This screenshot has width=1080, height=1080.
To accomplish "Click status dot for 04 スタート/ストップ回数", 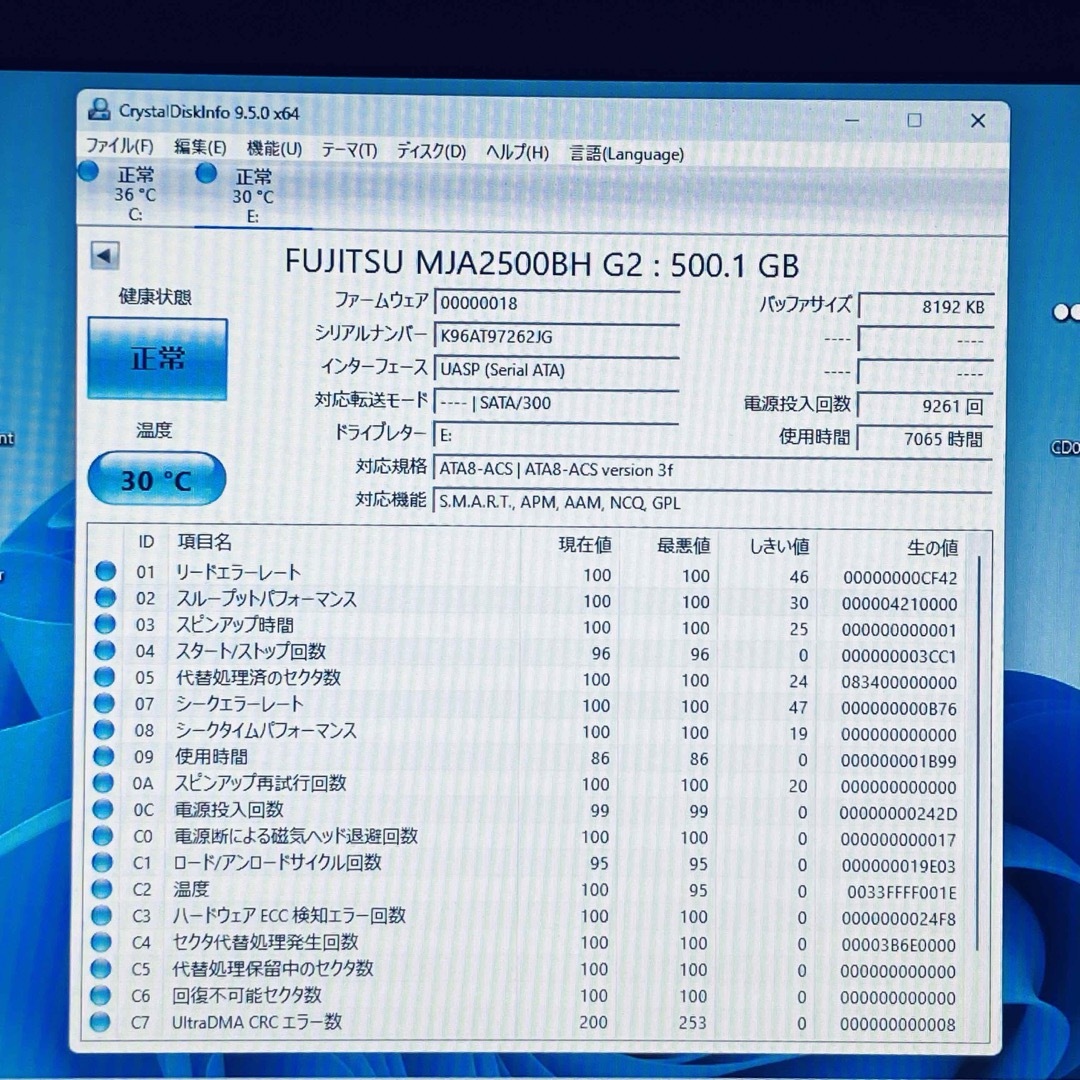I will point(105,650).
